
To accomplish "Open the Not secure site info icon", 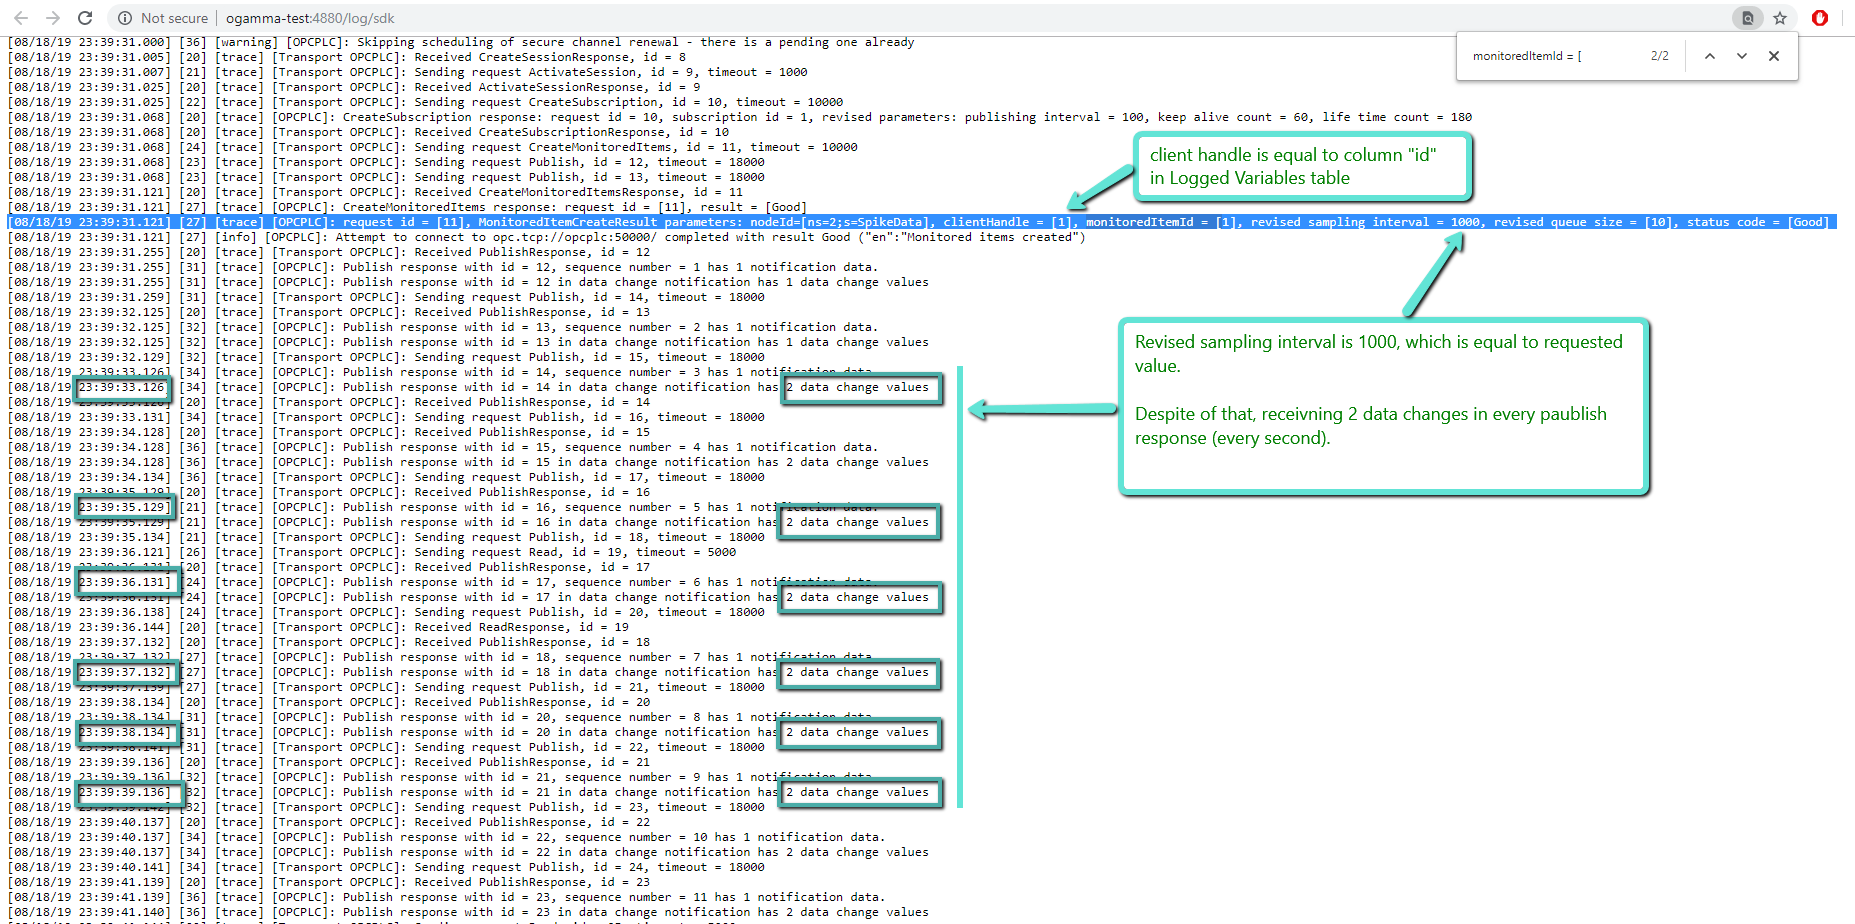I will [125, 18].
